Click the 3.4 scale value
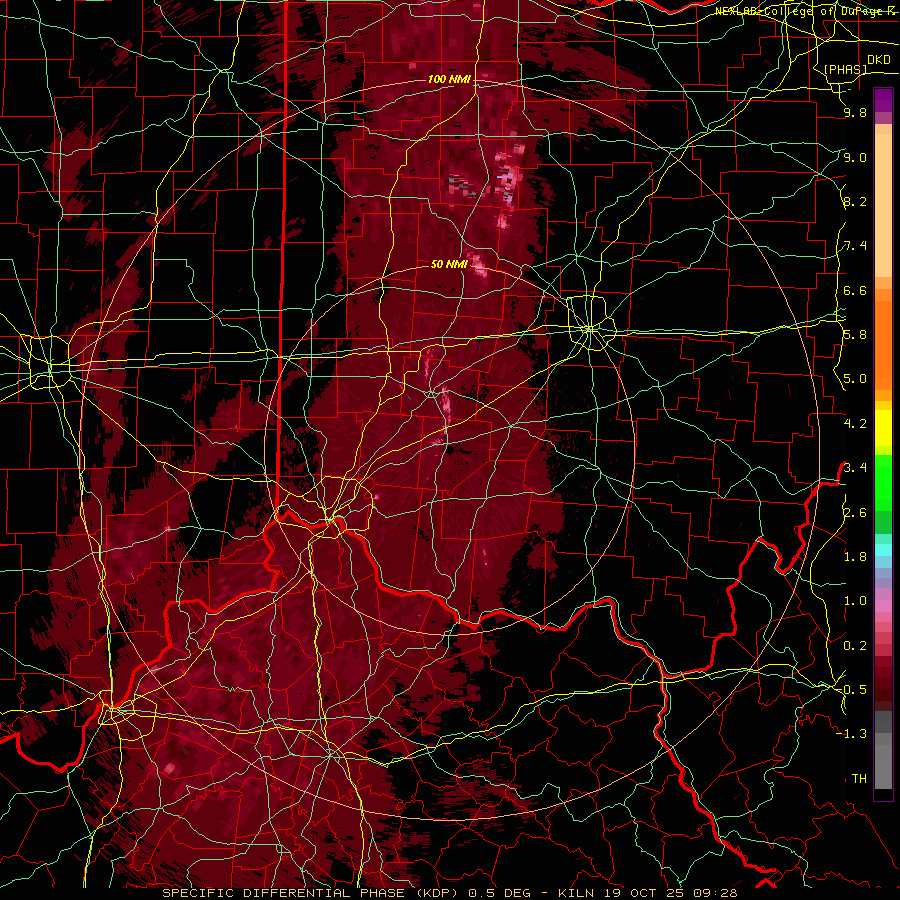Image resolution: width=900 pixels, height=900 pixels. [x=855, y=468]
